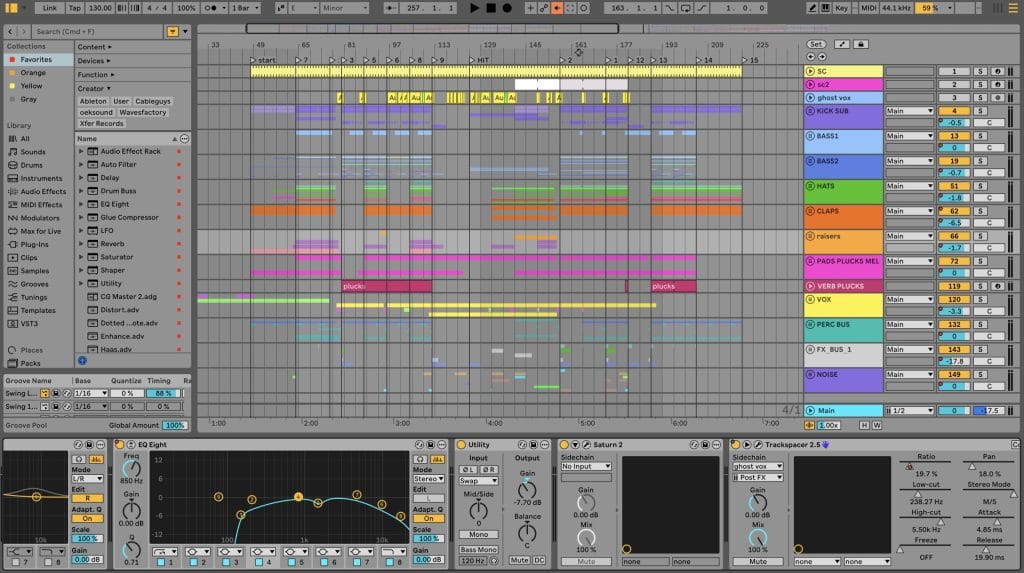Click the lock envelopes icon beside Set

(861, 44)
